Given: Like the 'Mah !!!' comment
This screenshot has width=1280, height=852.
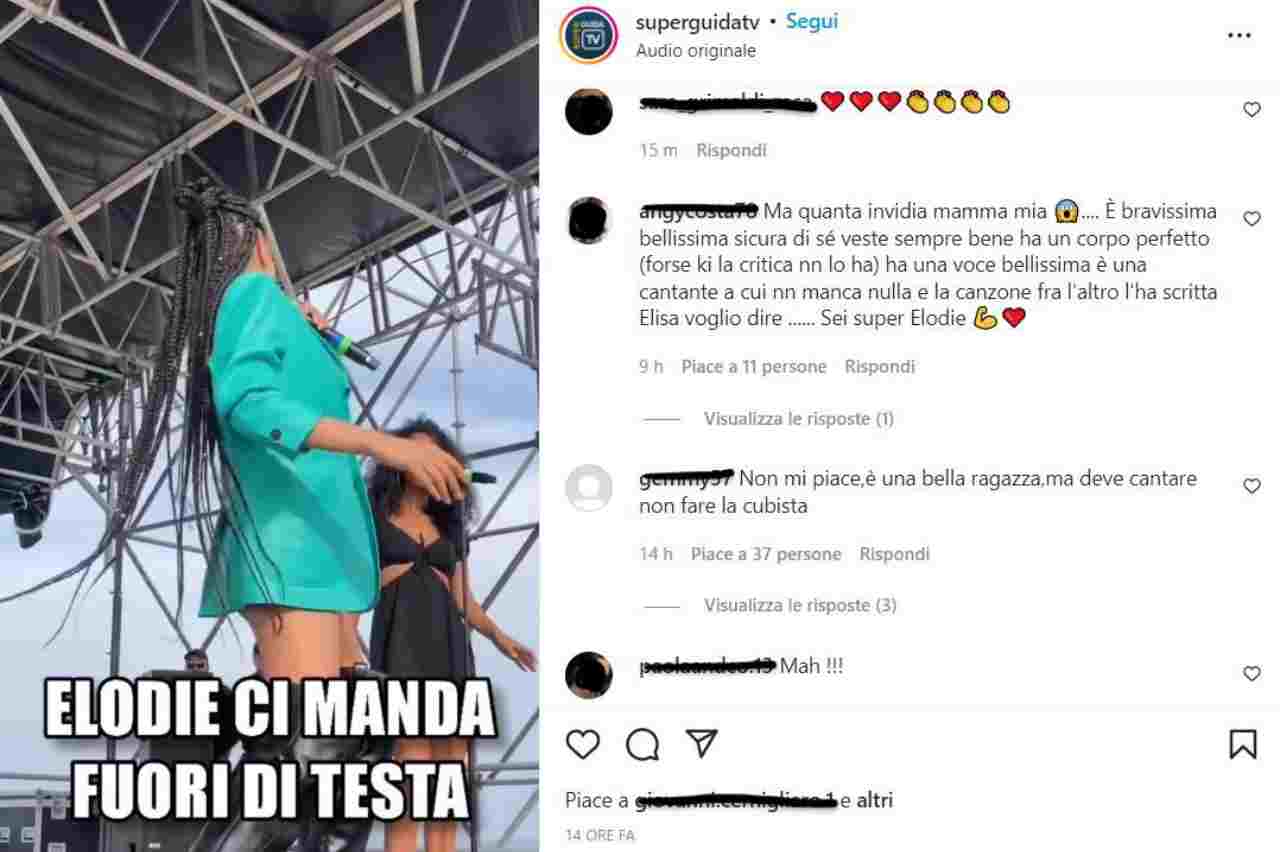Looking at the screenshot, I should [1251, 674].
